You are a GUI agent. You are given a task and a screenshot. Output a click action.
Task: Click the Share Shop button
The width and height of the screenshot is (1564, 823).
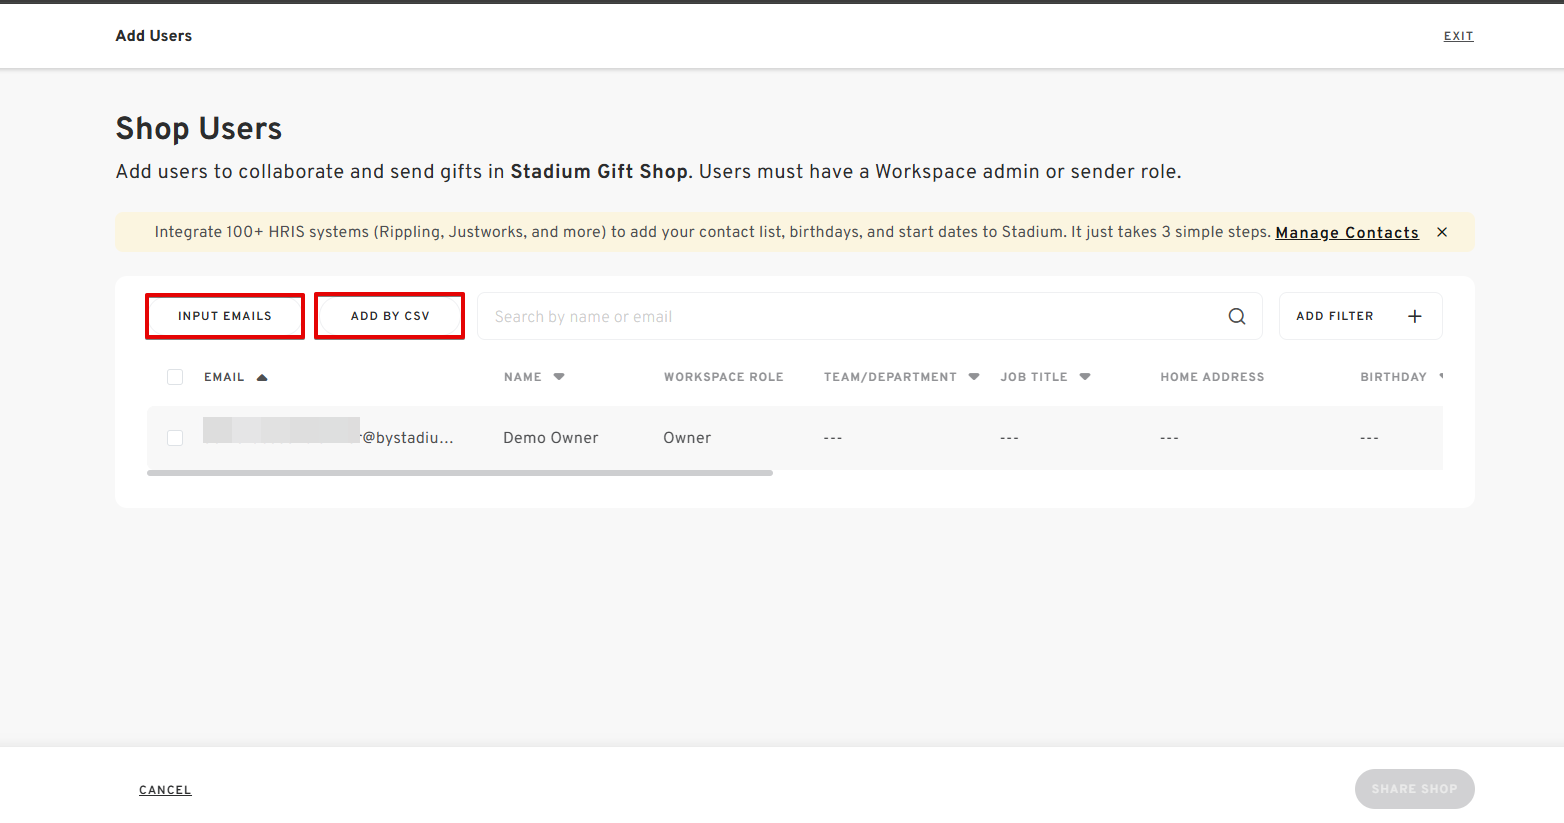(x=1414, y=789)
